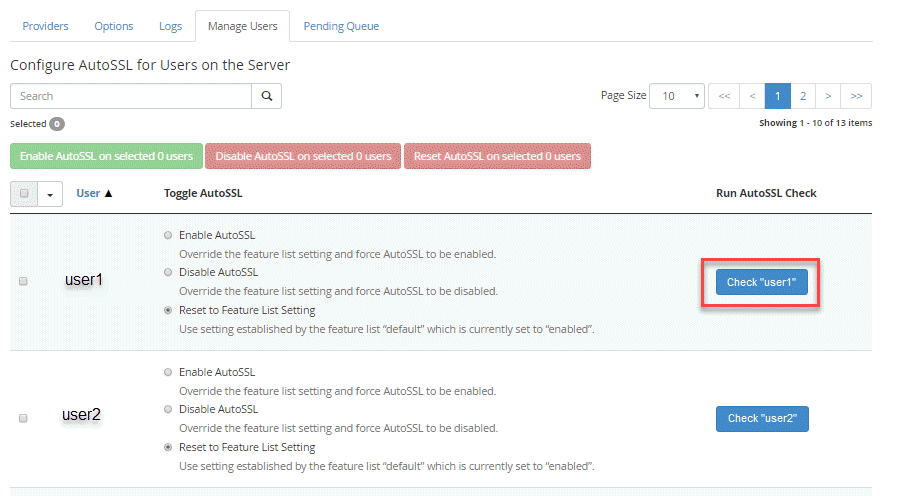Switch to the Providers tab
The height and width of the screenshot is (496, 905).
45,26
